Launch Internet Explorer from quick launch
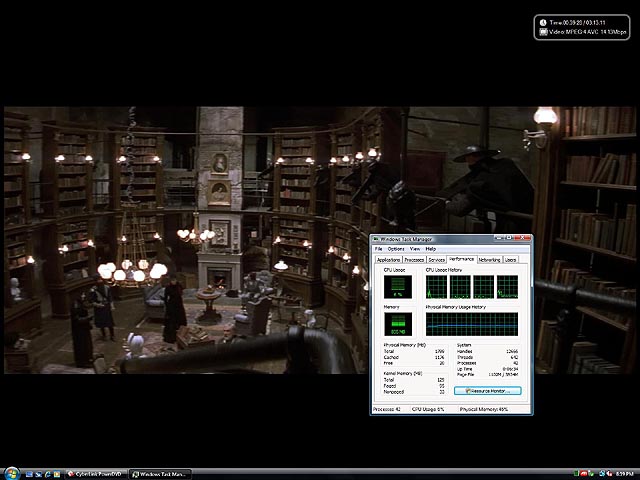640x480 pixels. pos(47,474)
